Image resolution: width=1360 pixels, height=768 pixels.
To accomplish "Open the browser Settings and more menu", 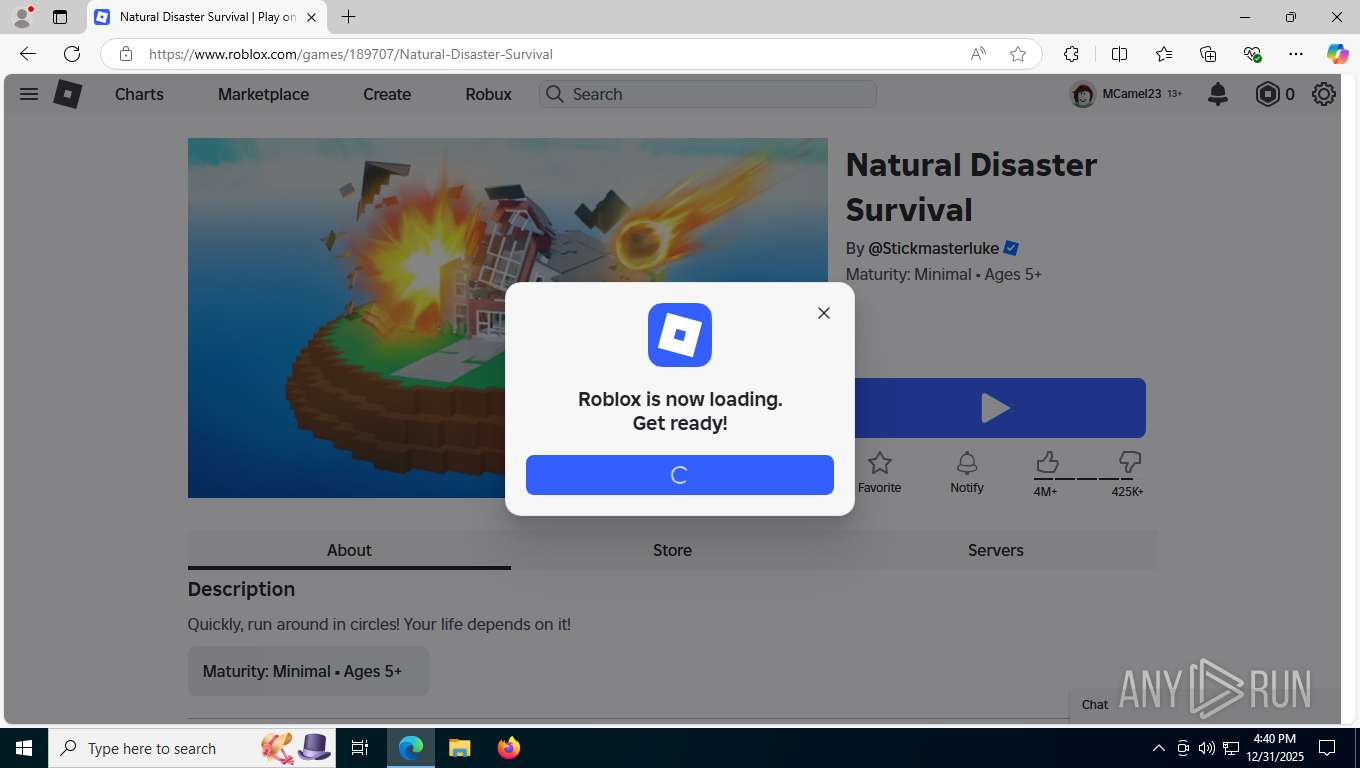I will click(1296, 54).
